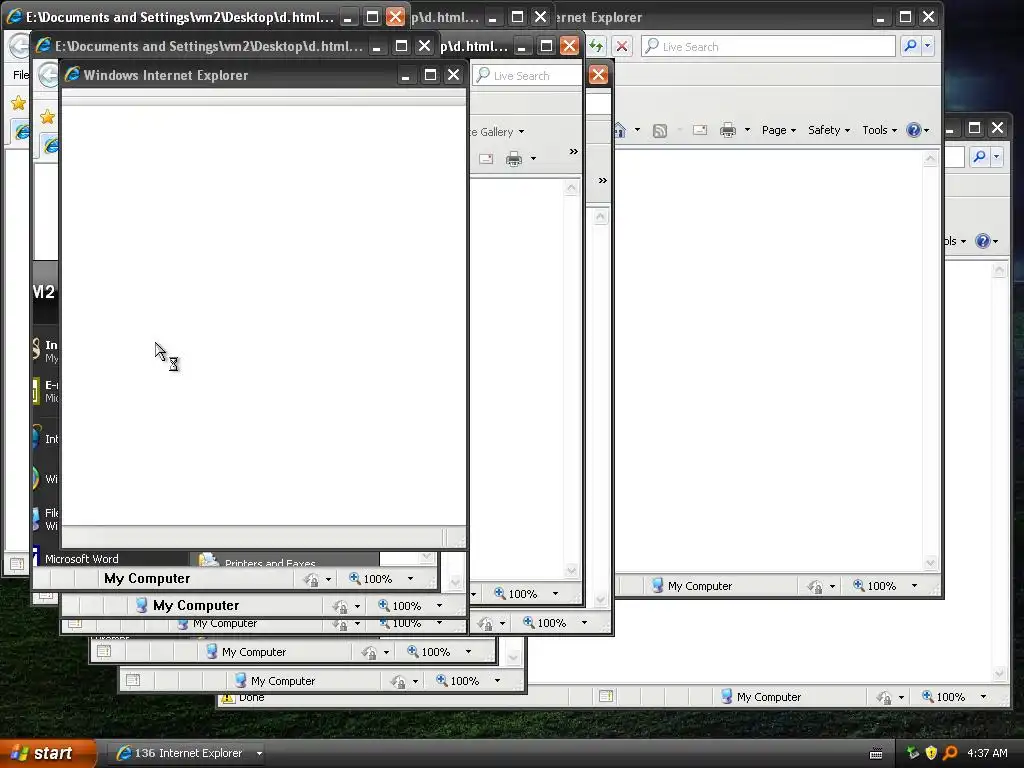This screenshot has height=768, width=1024.
Task: Click Microsoft Word entry in Start menu
Action: click(82, 559)
